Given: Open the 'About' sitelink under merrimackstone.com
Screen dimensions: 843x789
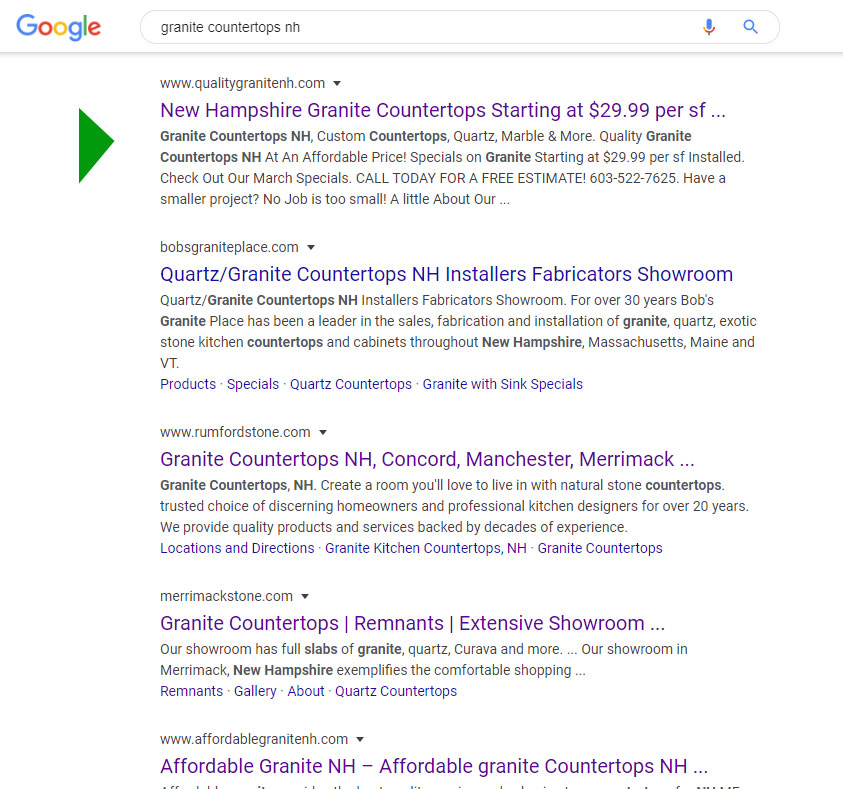Looking at the screenshot, I should coord(306,691).
